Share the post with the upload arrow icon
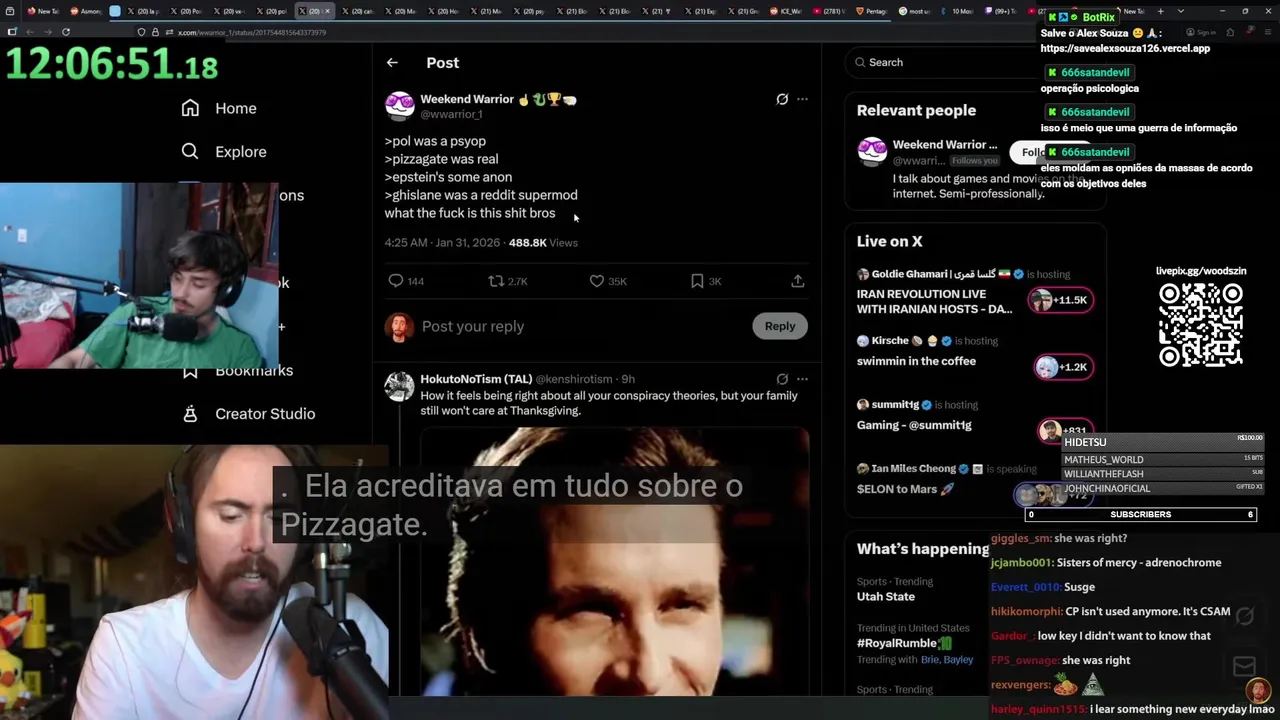Image resolution: width=1280 pixels, height=720 pixels. tap(798, 281)
